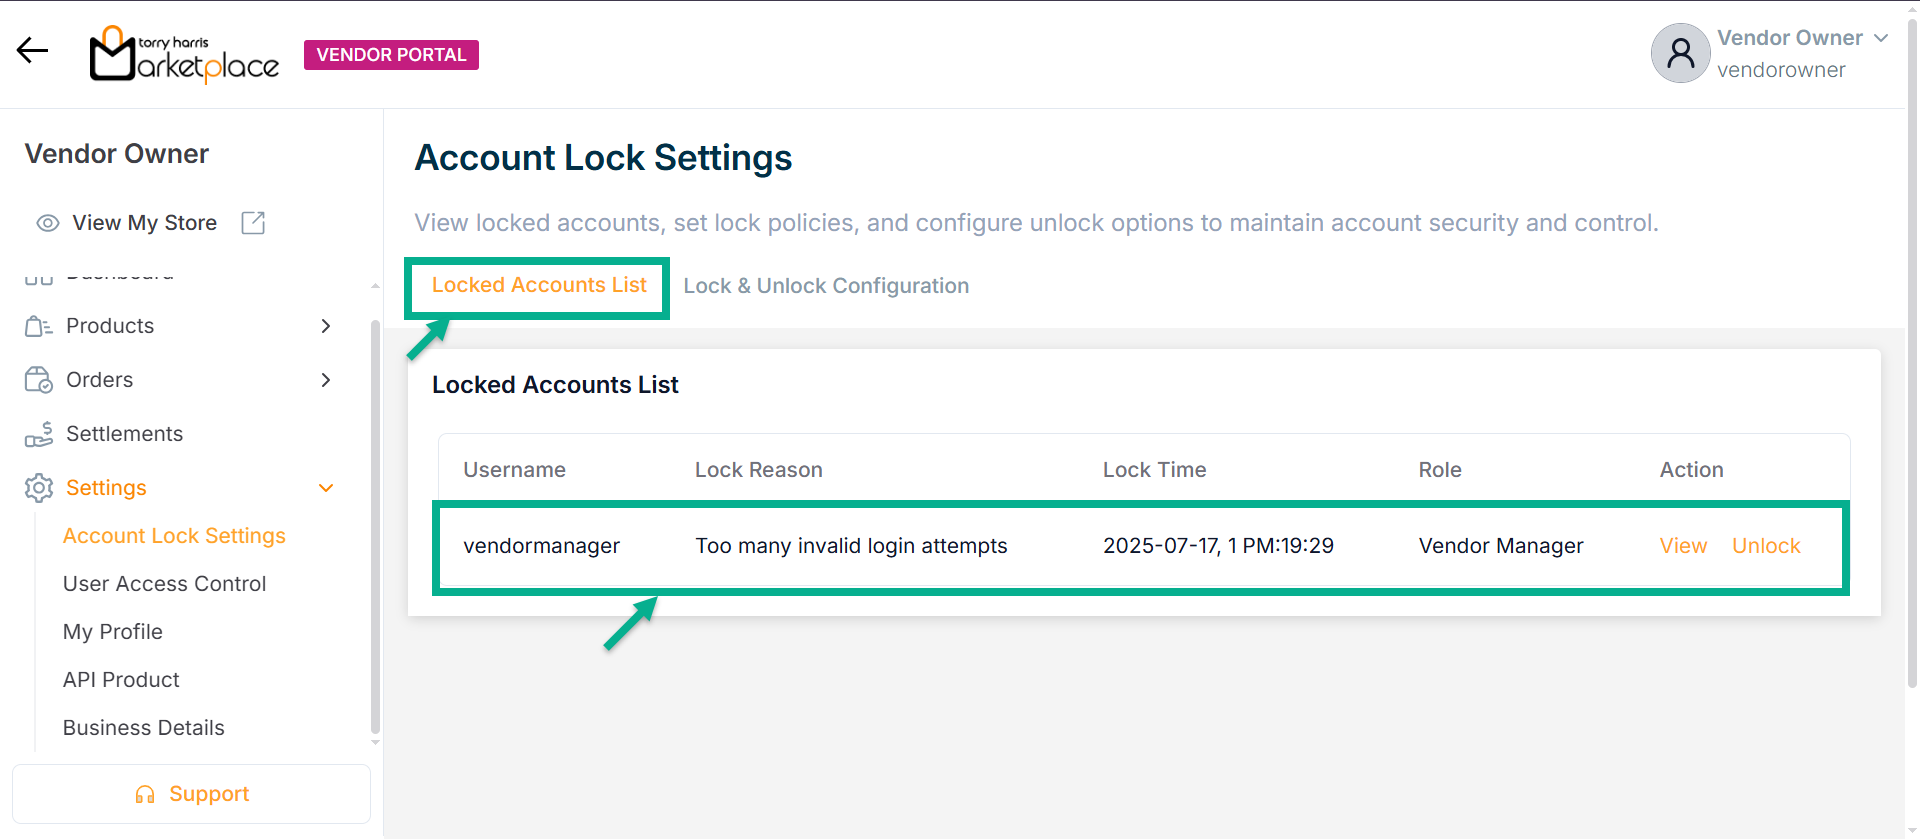Click the Orders box icon
Screen dimensions: 1920x839
(x=38, y=380)
